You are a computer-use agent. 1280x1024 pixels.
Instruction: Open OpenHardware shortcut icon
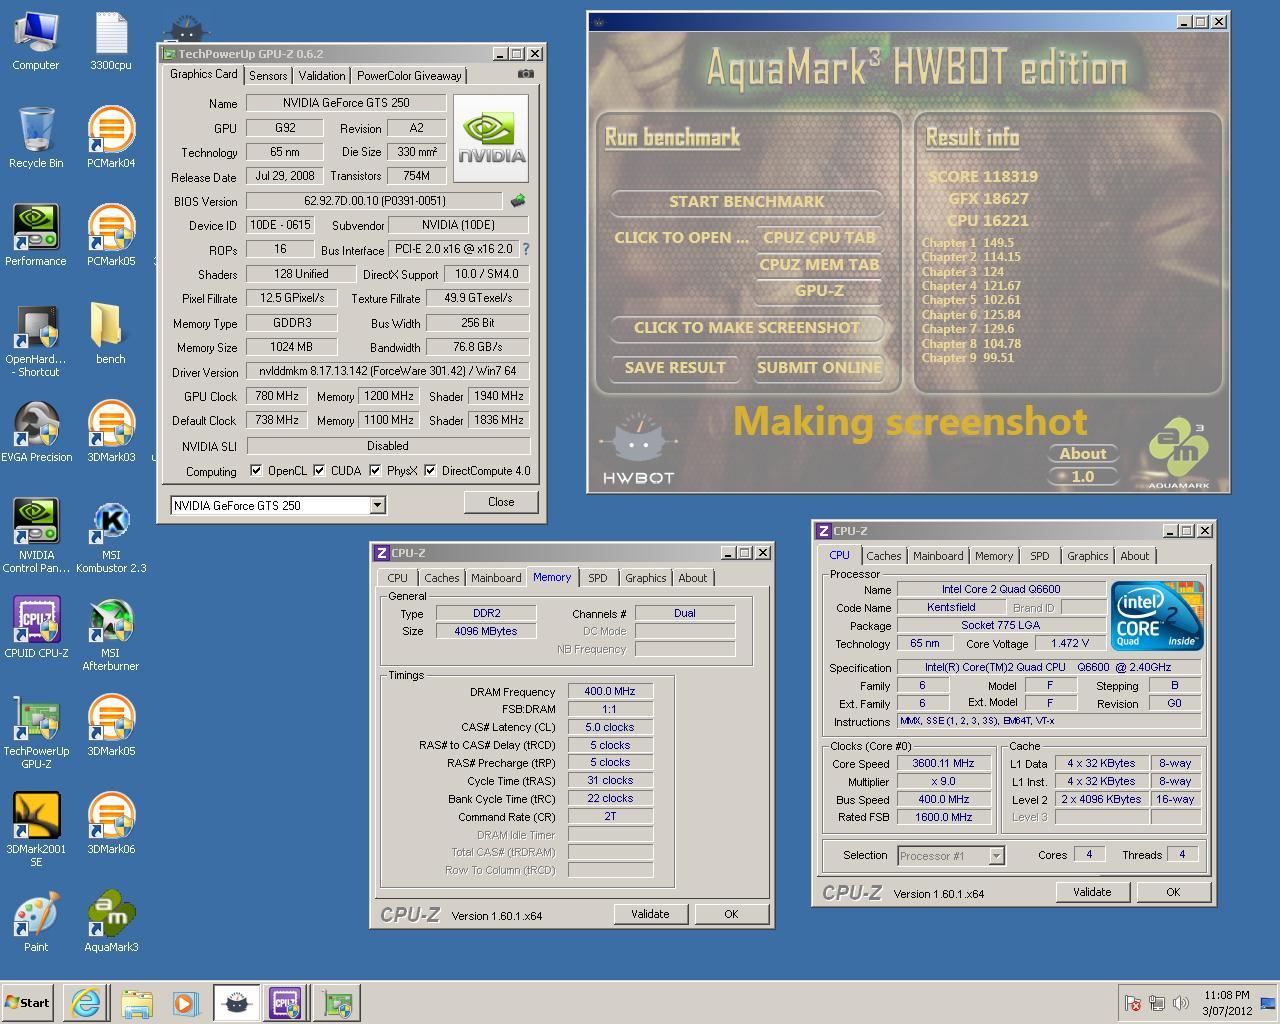pyautogui.click(x=36, y=340)
